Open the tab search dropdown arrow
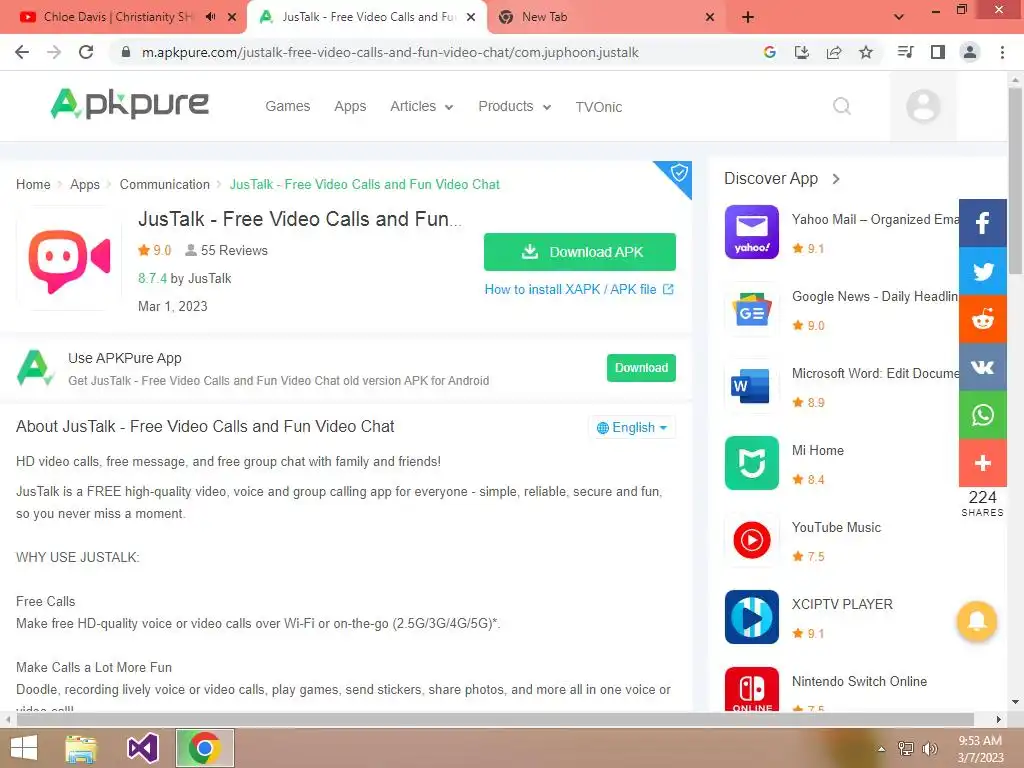This screenshot has width=1024, height=768. [x=899, y=17]
